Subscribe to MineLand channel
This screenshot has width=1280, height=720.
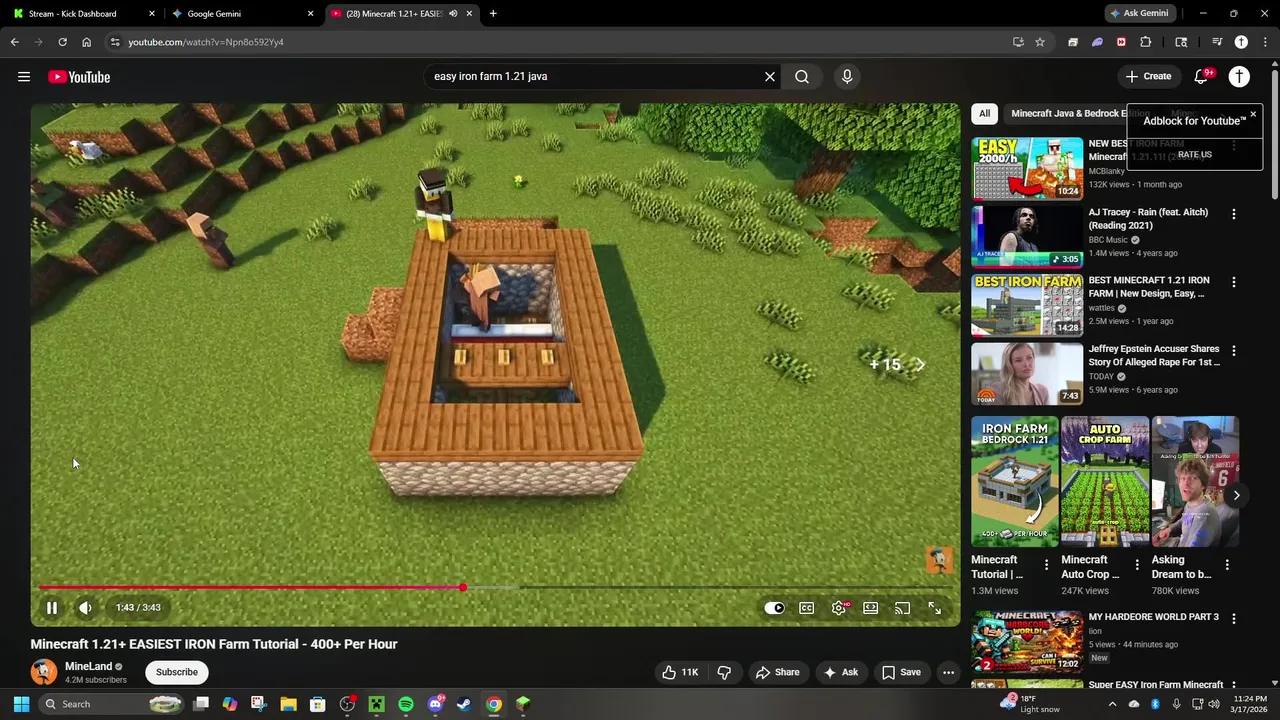pyautogui.click(x=177, y=672)
